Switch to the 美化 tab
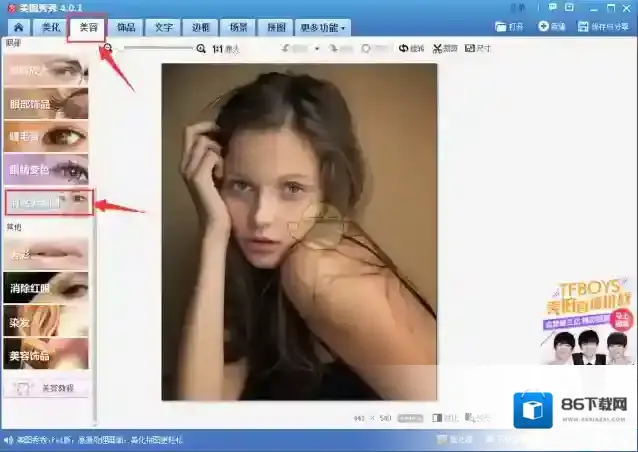 (51, 28)
